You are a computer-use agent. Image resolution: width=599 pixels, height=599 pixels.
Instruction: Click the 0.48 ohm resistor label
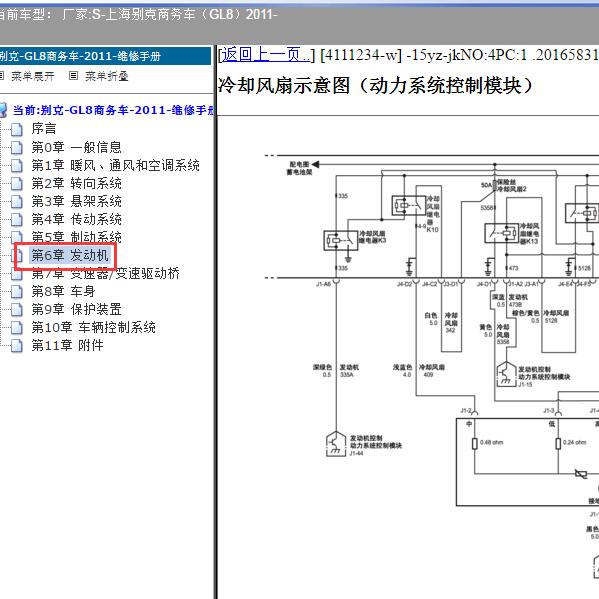[x=492, y=442]
